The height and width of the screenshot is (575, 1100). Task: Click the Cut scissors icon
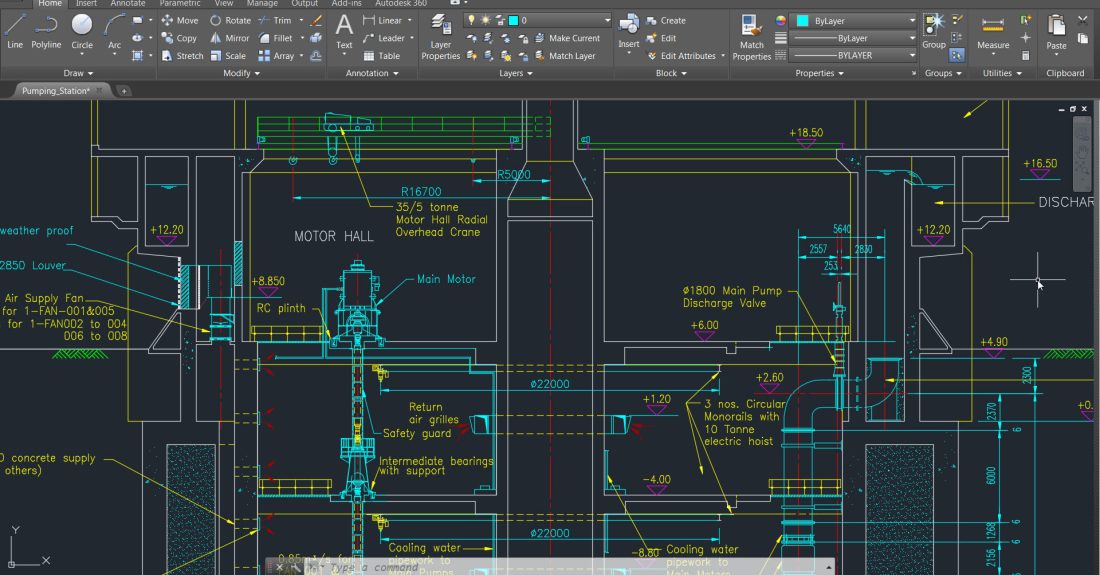[x=1082, y=20]
